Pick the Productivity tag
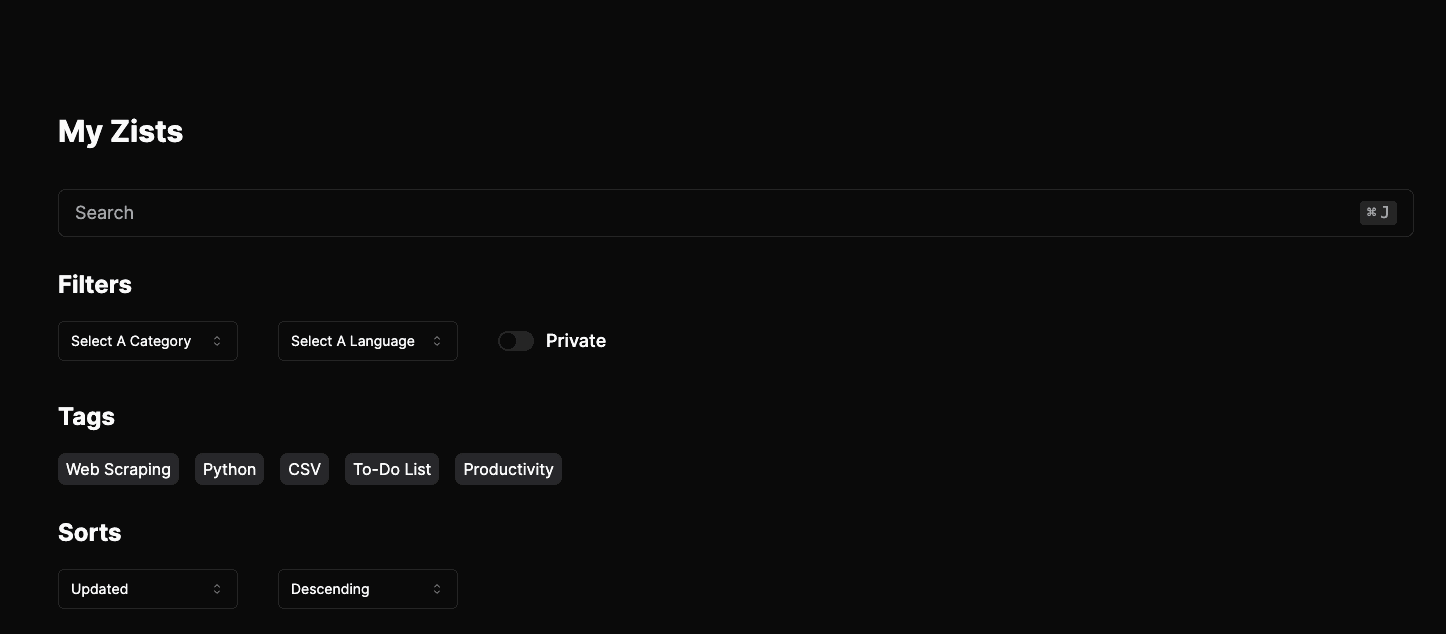The image size is (1446, 634). click(508, 469)
